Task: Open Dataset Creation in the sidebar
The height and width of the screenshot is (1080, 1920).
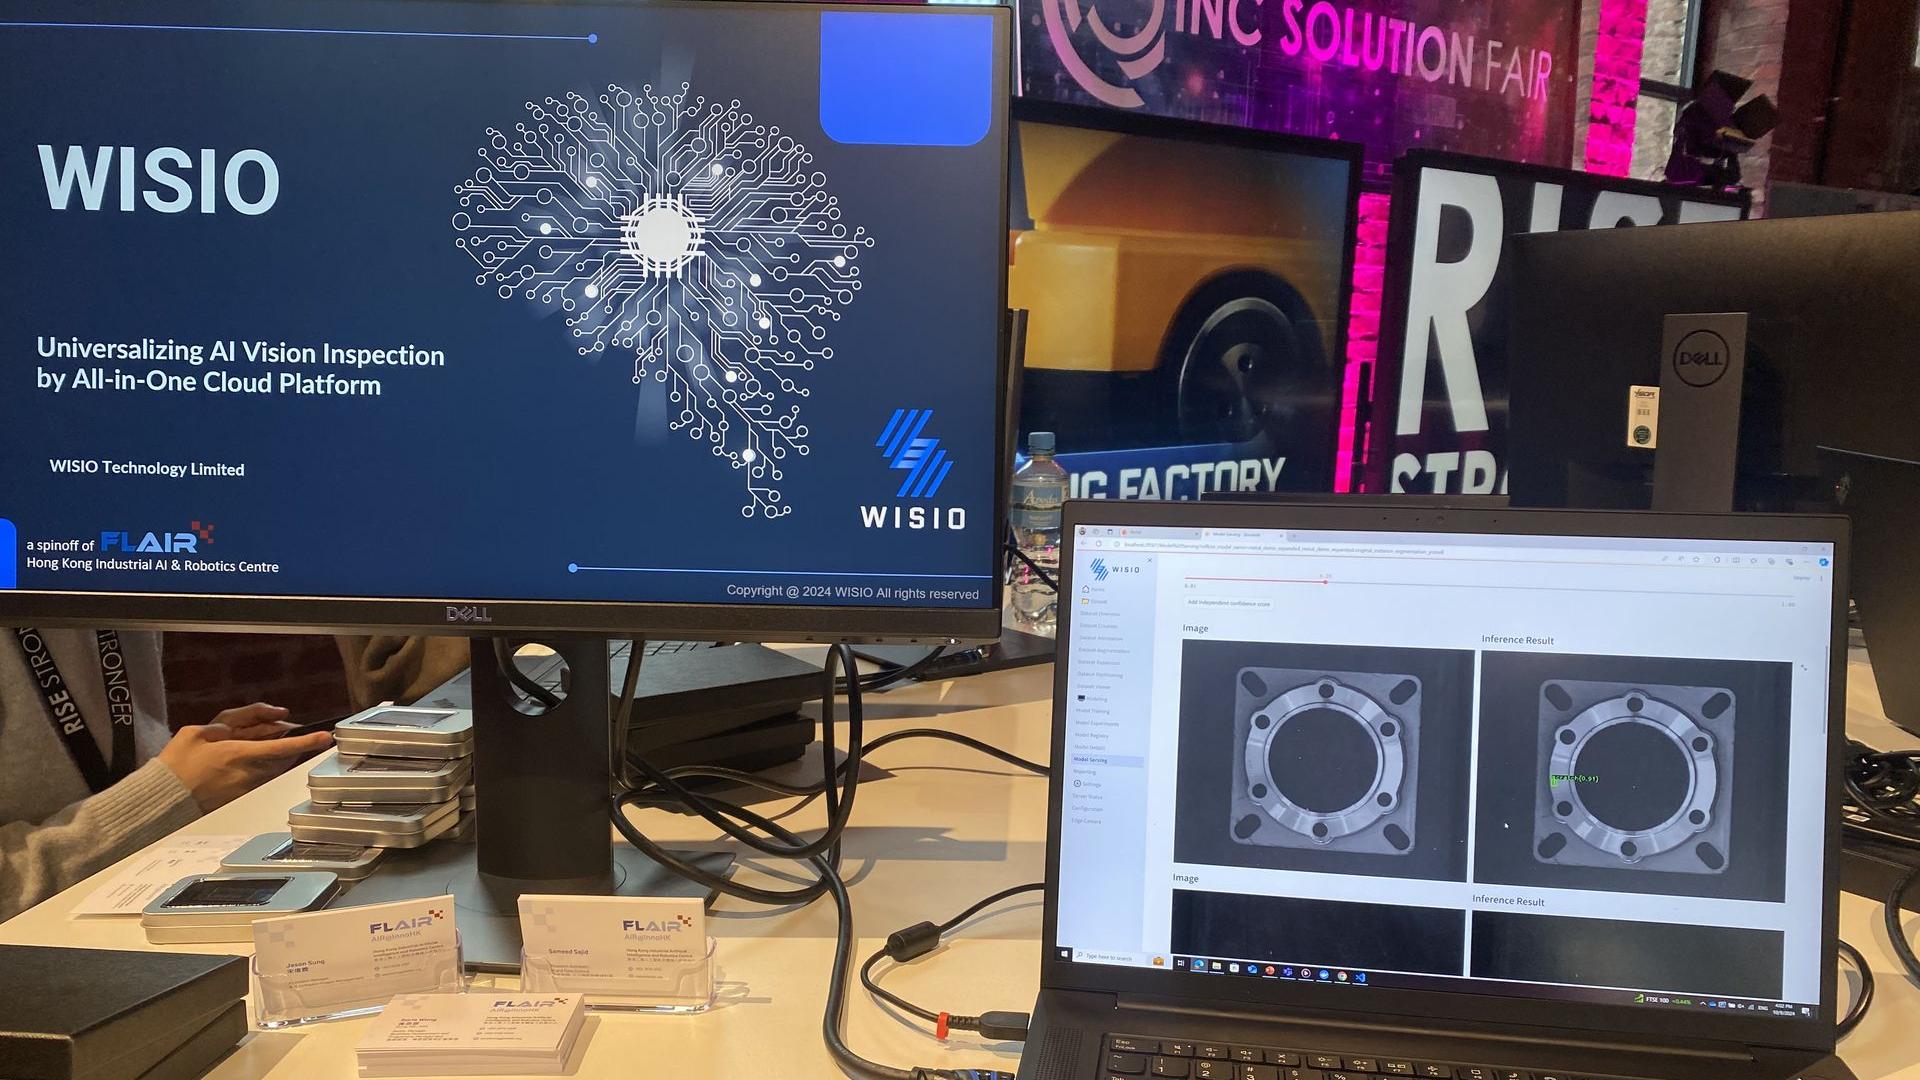Action: pyautogui.click(x=1099, y=626)
